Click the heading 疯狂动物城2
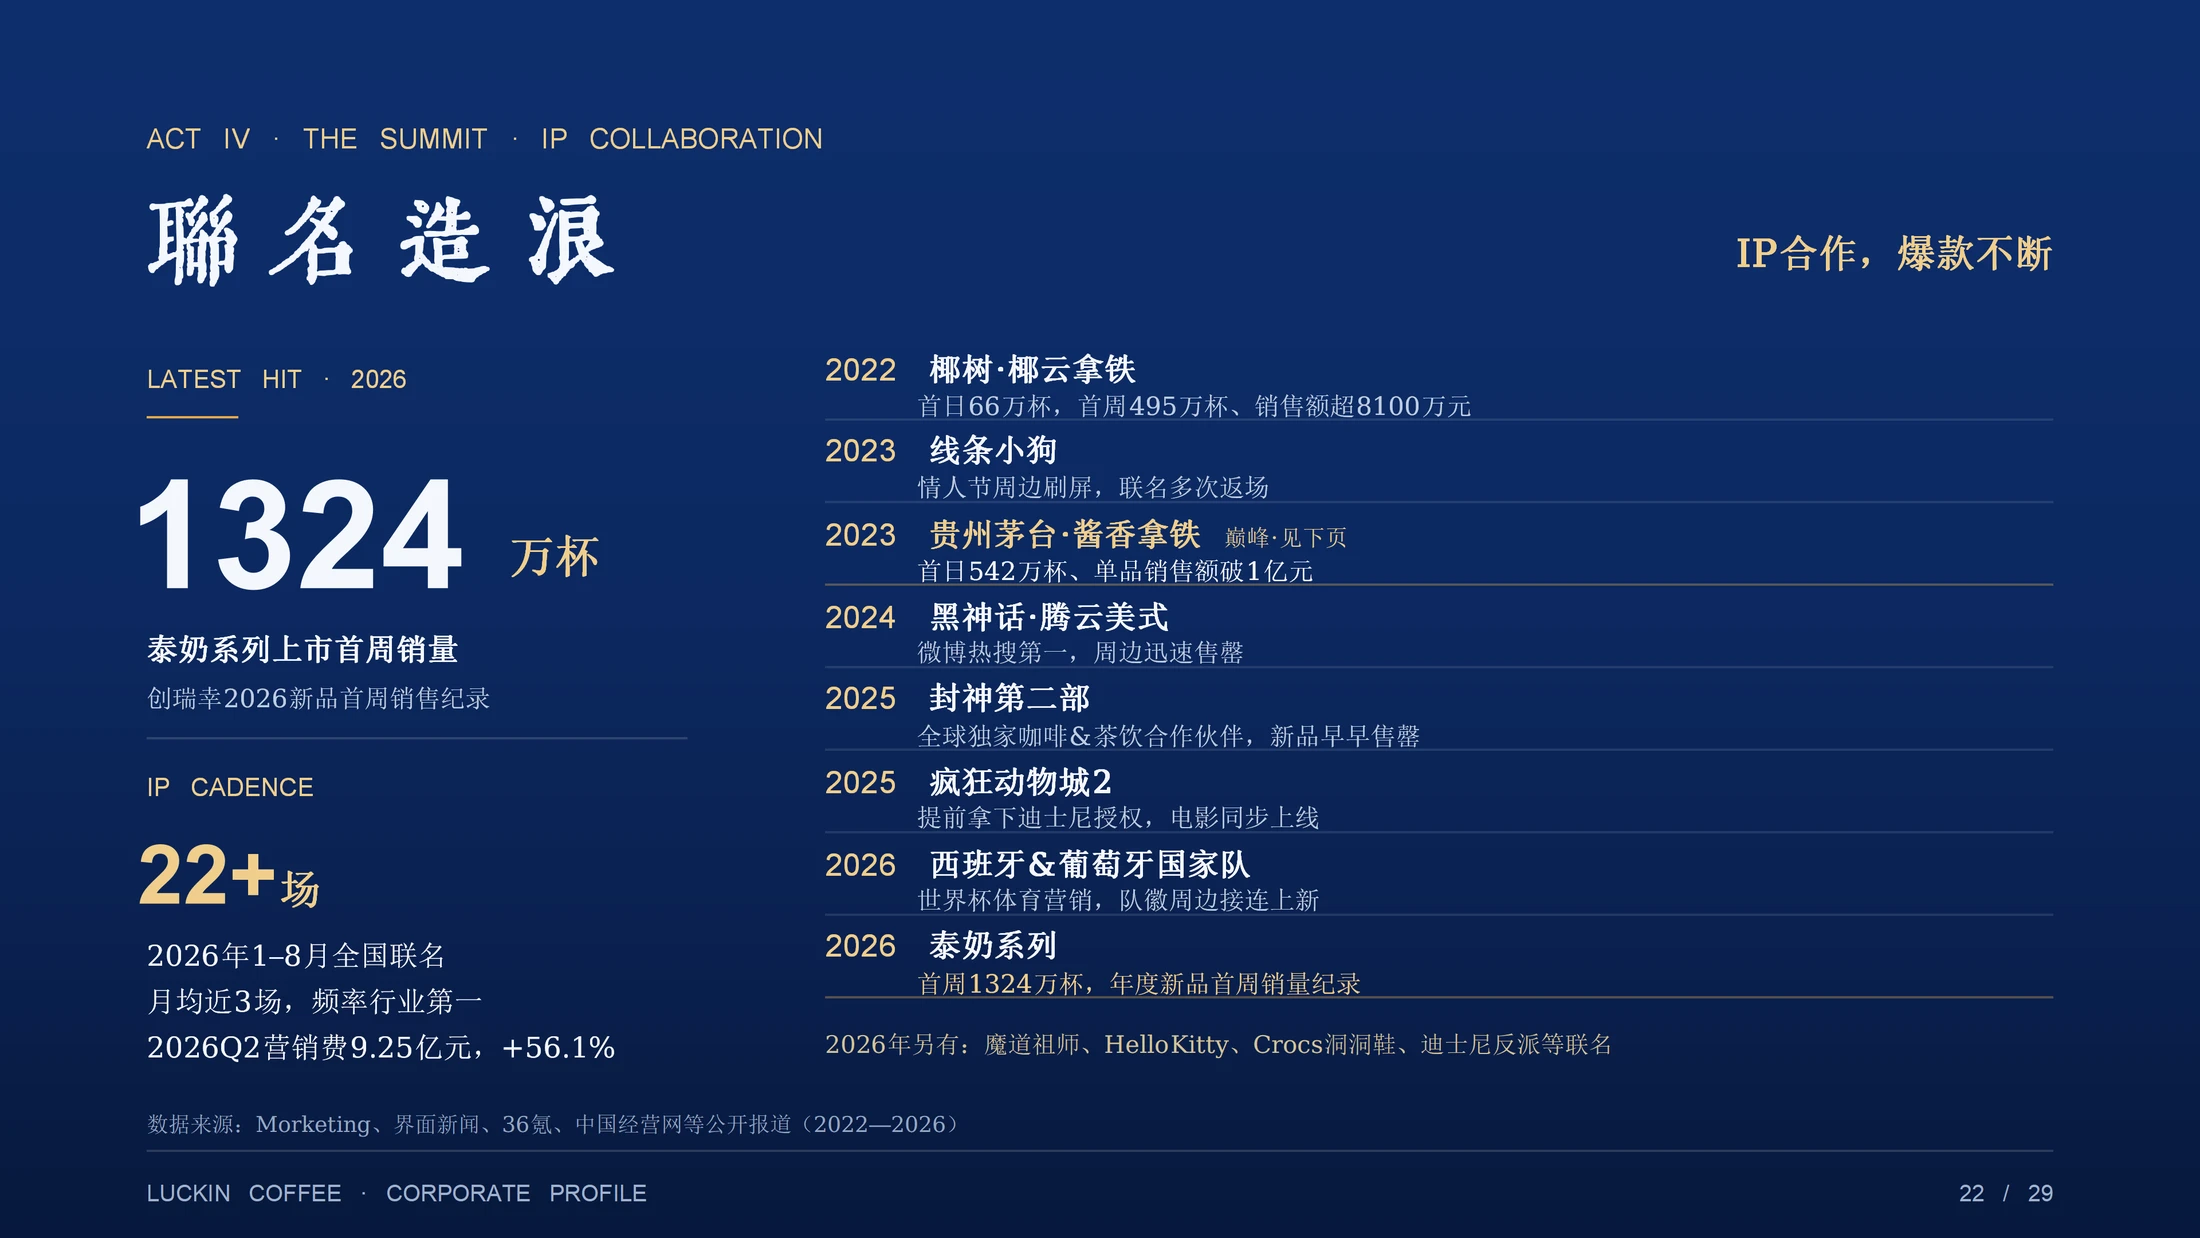This screenshot has width=2200, height=1238. [x=1020, y=782]
